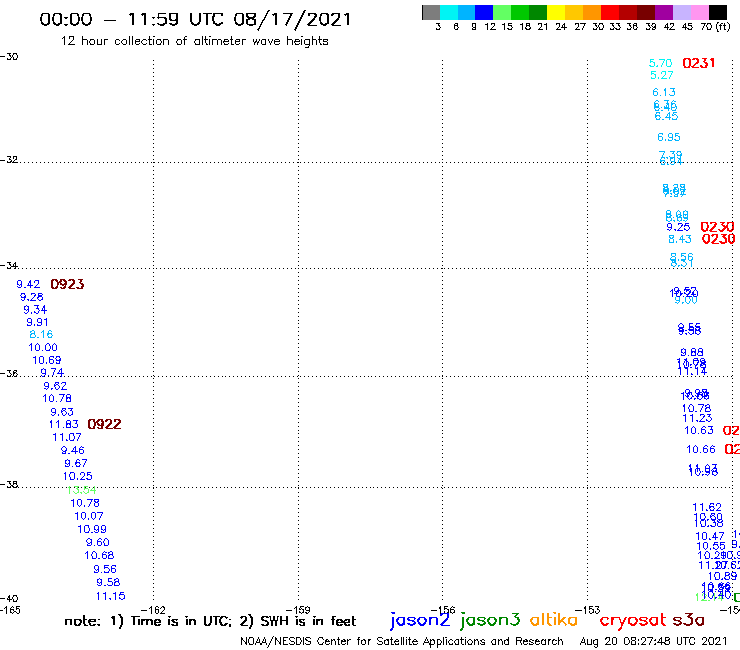Click the longitude axis label '-159'
The height and width of the screenshot is (650, 740).
(298, 610)
